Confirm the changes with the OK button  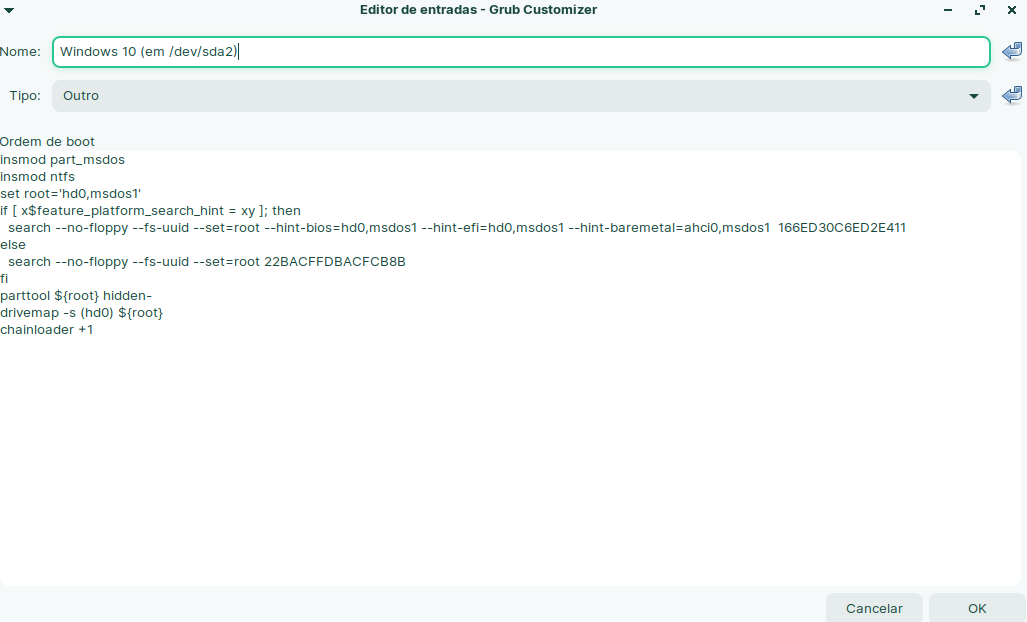pyautogui.click(x=977, y=608)
